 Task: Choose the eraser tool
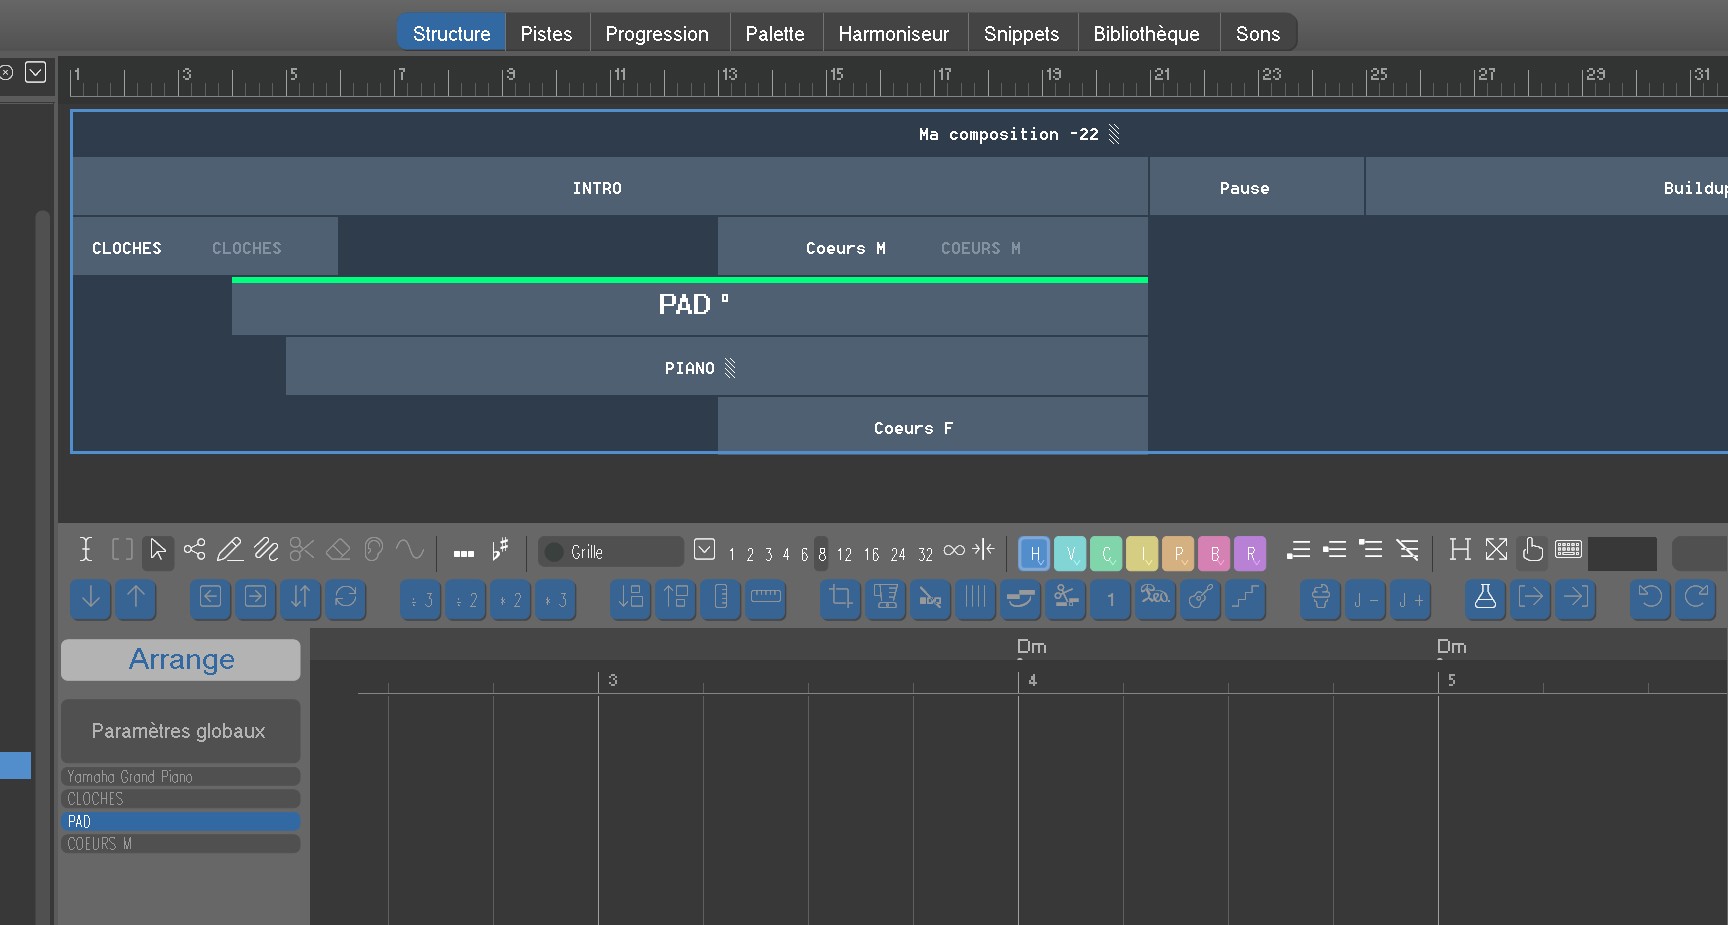pos(338,550)
